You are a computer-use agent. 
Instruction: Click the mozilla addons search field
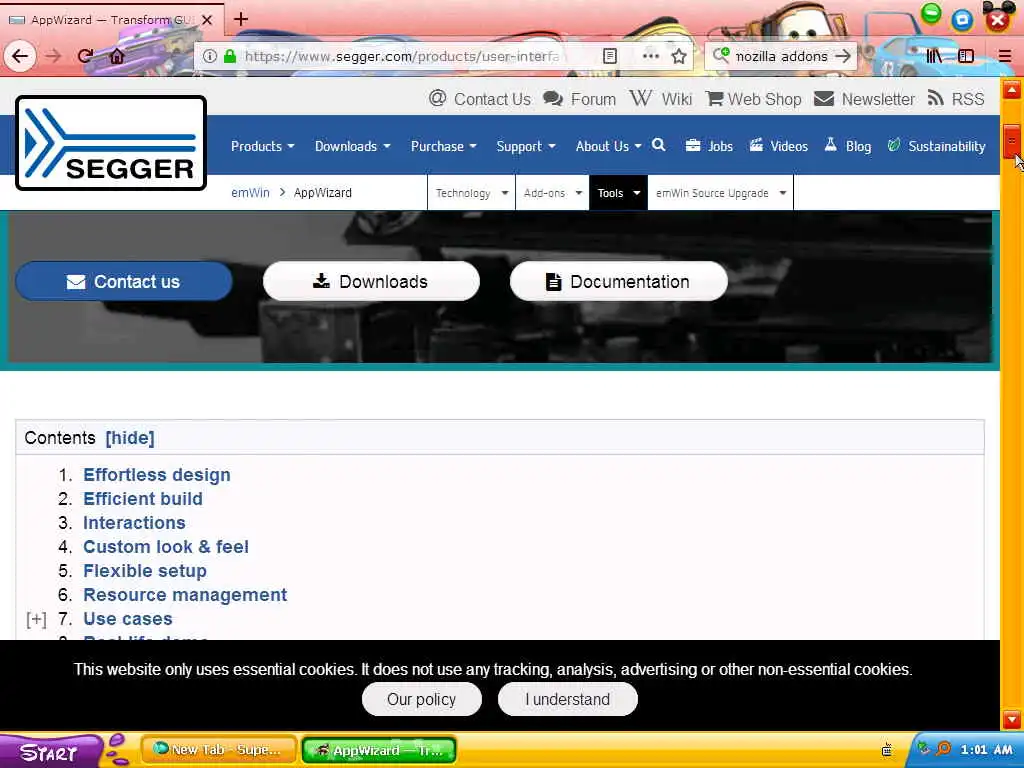pos(782,56)
